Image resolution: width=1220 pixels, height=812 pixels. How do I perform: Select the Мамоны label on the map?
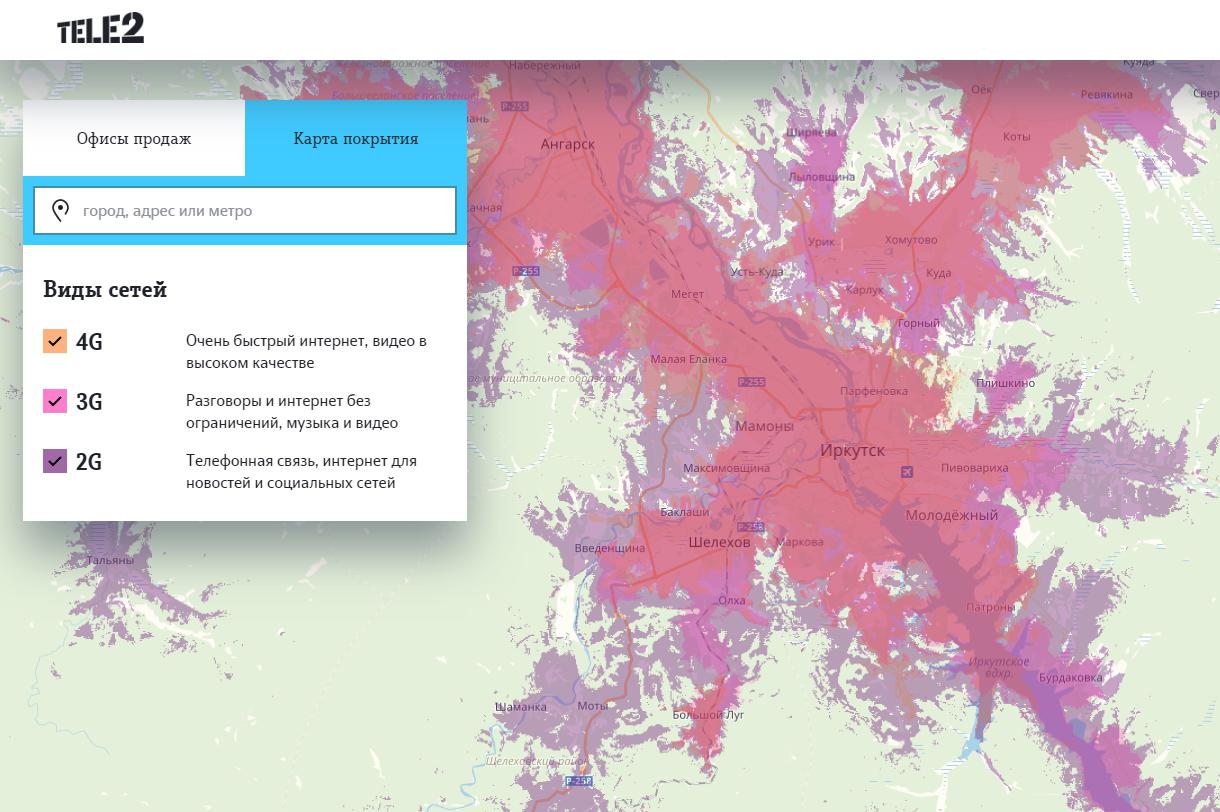(x=764, y=426)
